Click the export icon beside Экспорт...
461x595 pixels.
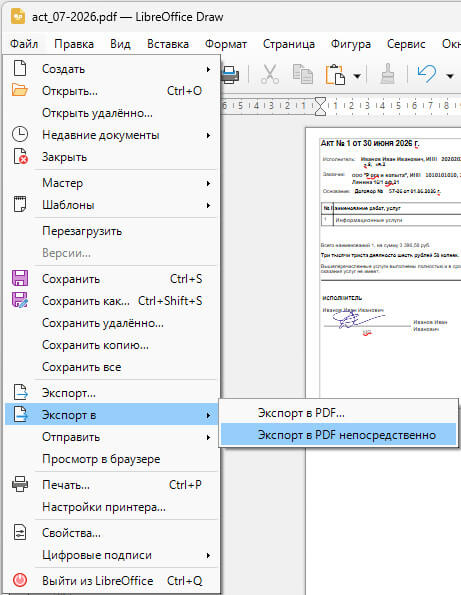[x=20, y=392]
